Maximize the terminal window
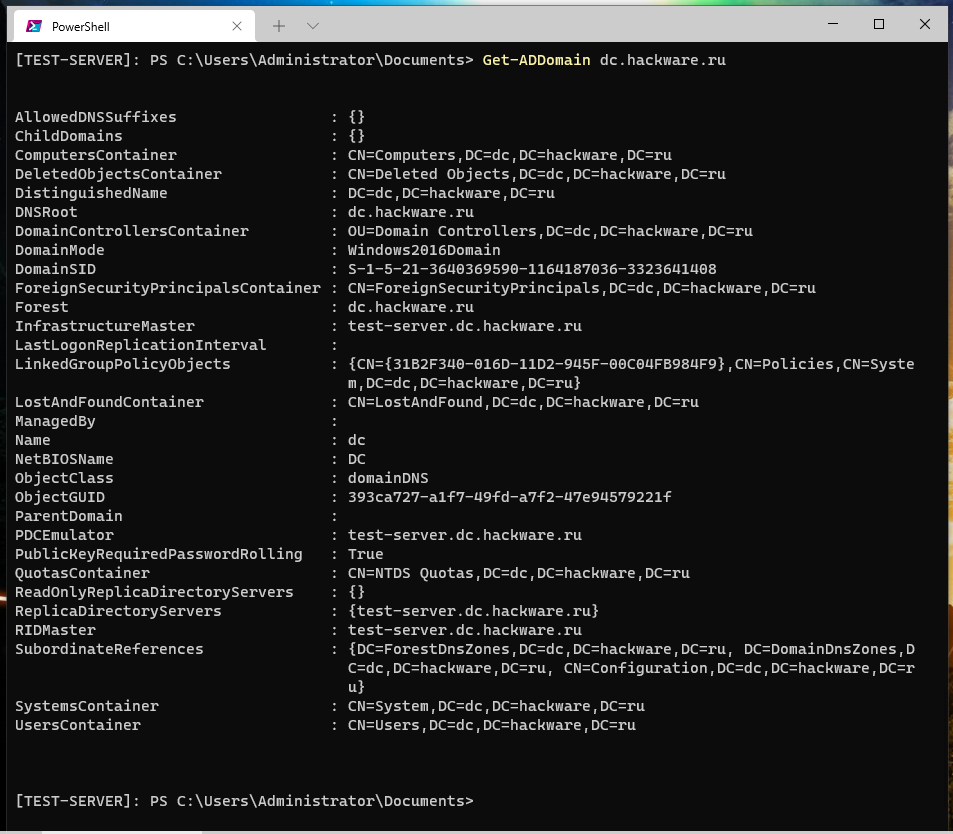This screenshot has width=953, height=834. [x=879, y=24]
